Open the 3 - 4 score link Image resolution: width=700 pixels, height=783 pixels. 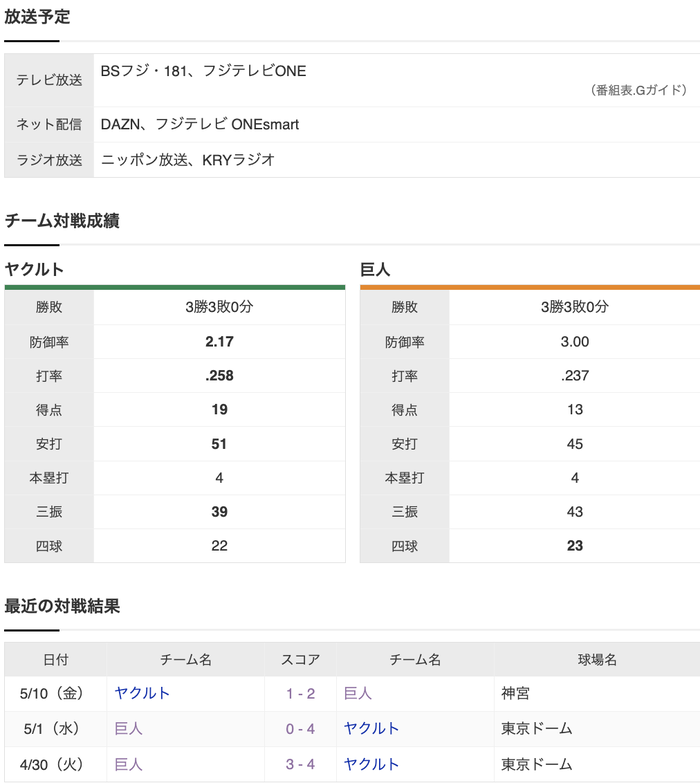tap(301, 765)
